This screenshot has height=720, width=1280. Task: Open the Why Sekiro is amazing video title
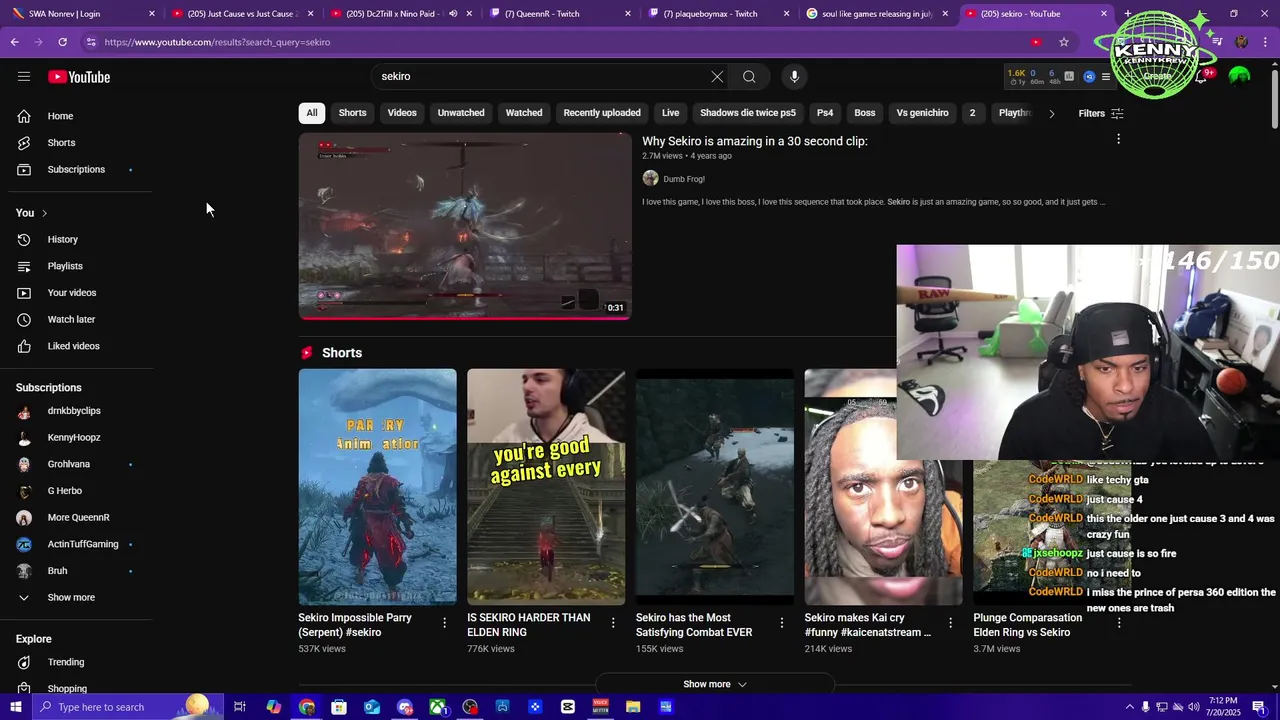755,141
